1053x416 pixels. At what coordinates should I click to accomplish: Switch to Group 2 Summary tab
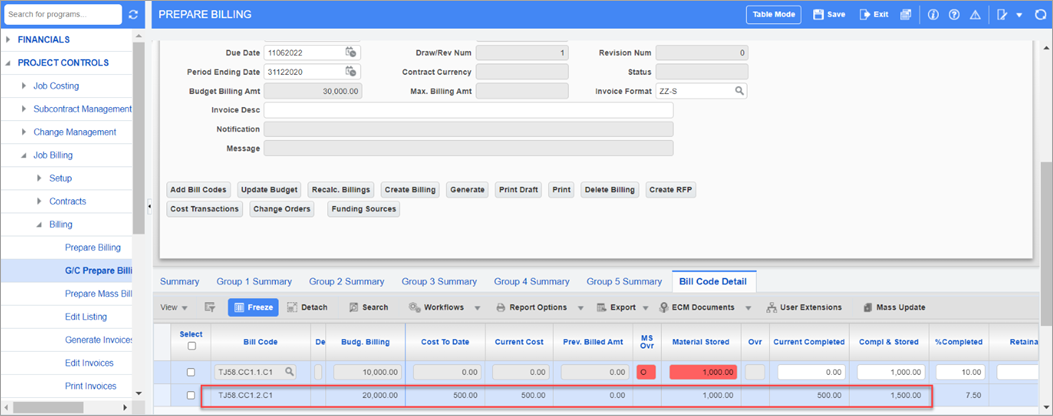tap(347, 282)
